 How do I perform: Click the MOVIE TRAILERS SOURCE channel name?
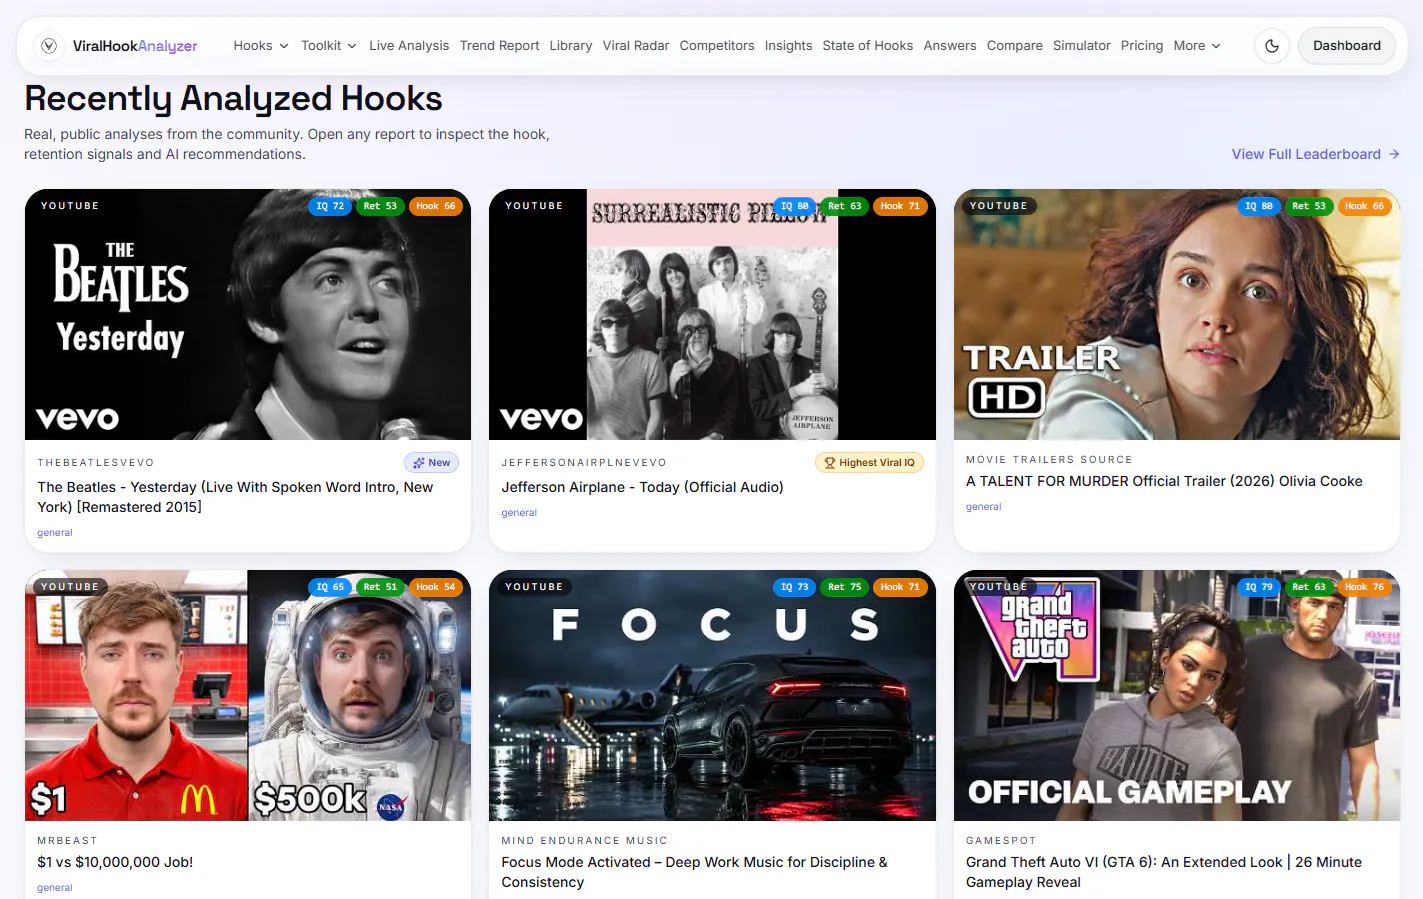(1049, 460)
